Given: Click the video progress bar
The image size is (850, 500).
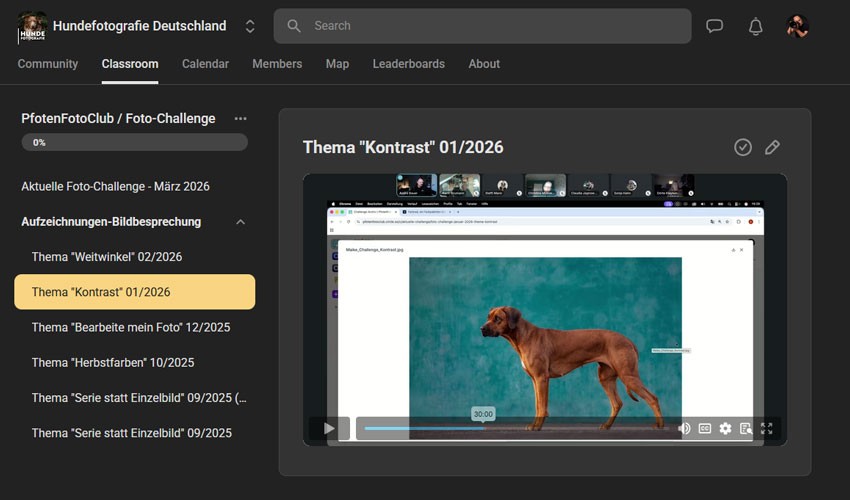Looking at the screenshot, I should (516, 428).
